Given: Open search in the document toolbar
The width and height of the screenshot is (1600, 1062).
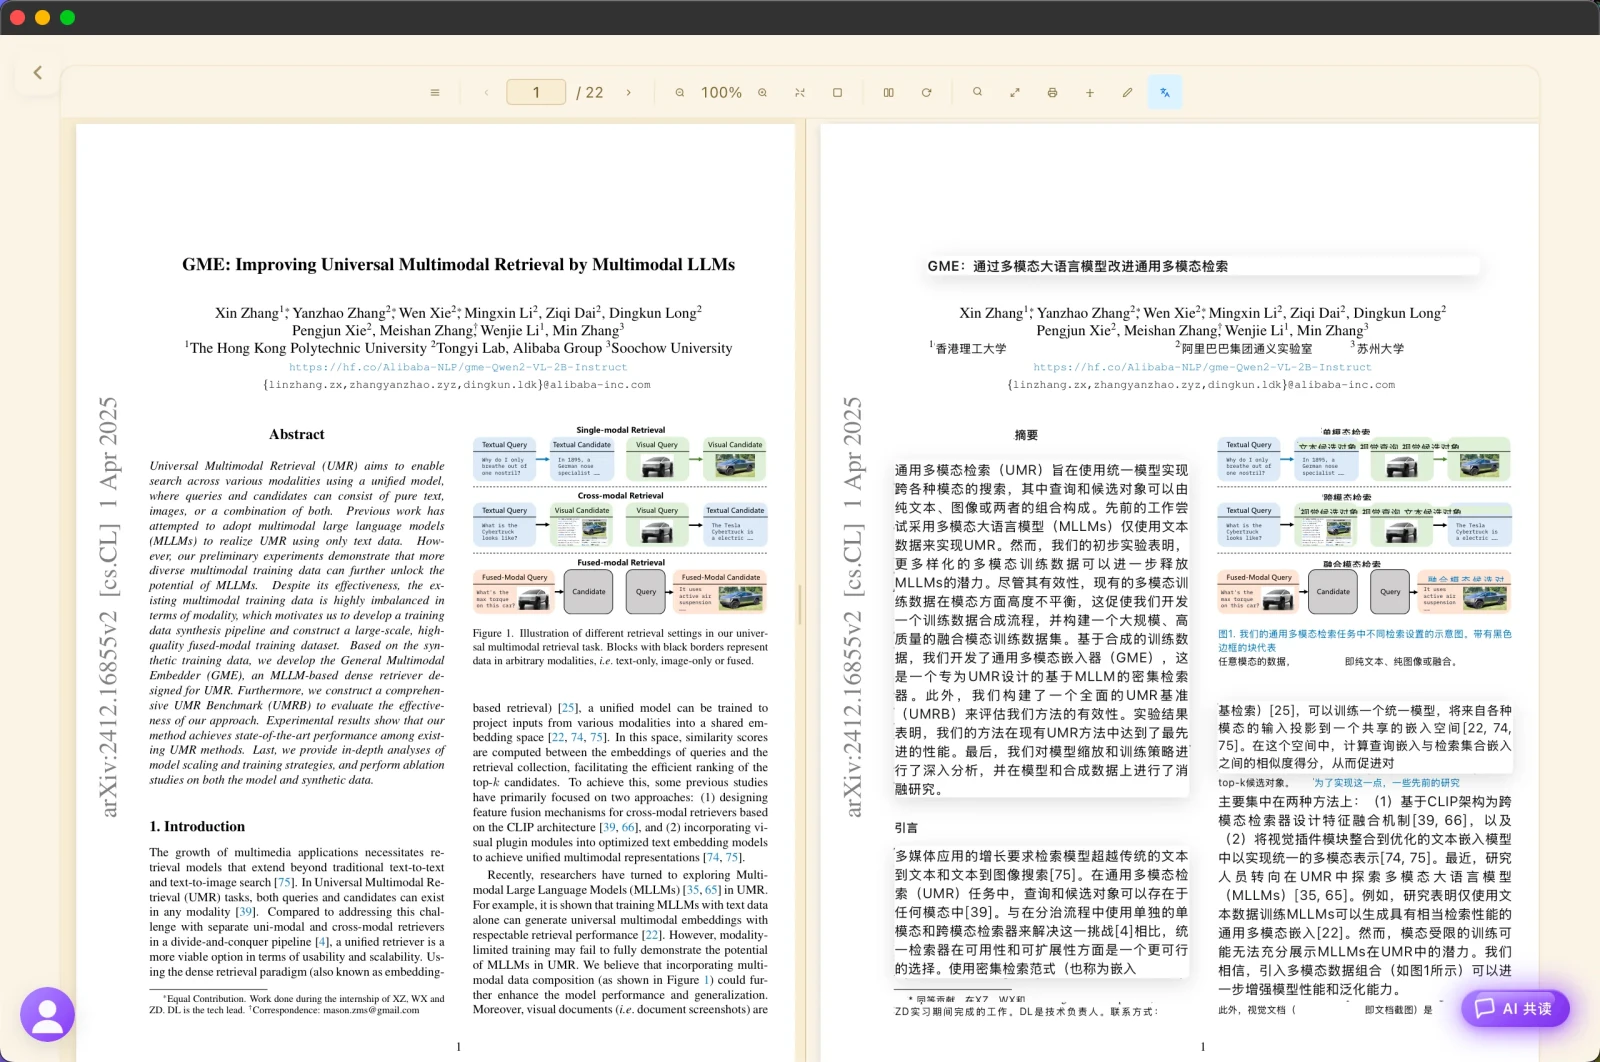Looking at the screenshot, I should point(978,92).
